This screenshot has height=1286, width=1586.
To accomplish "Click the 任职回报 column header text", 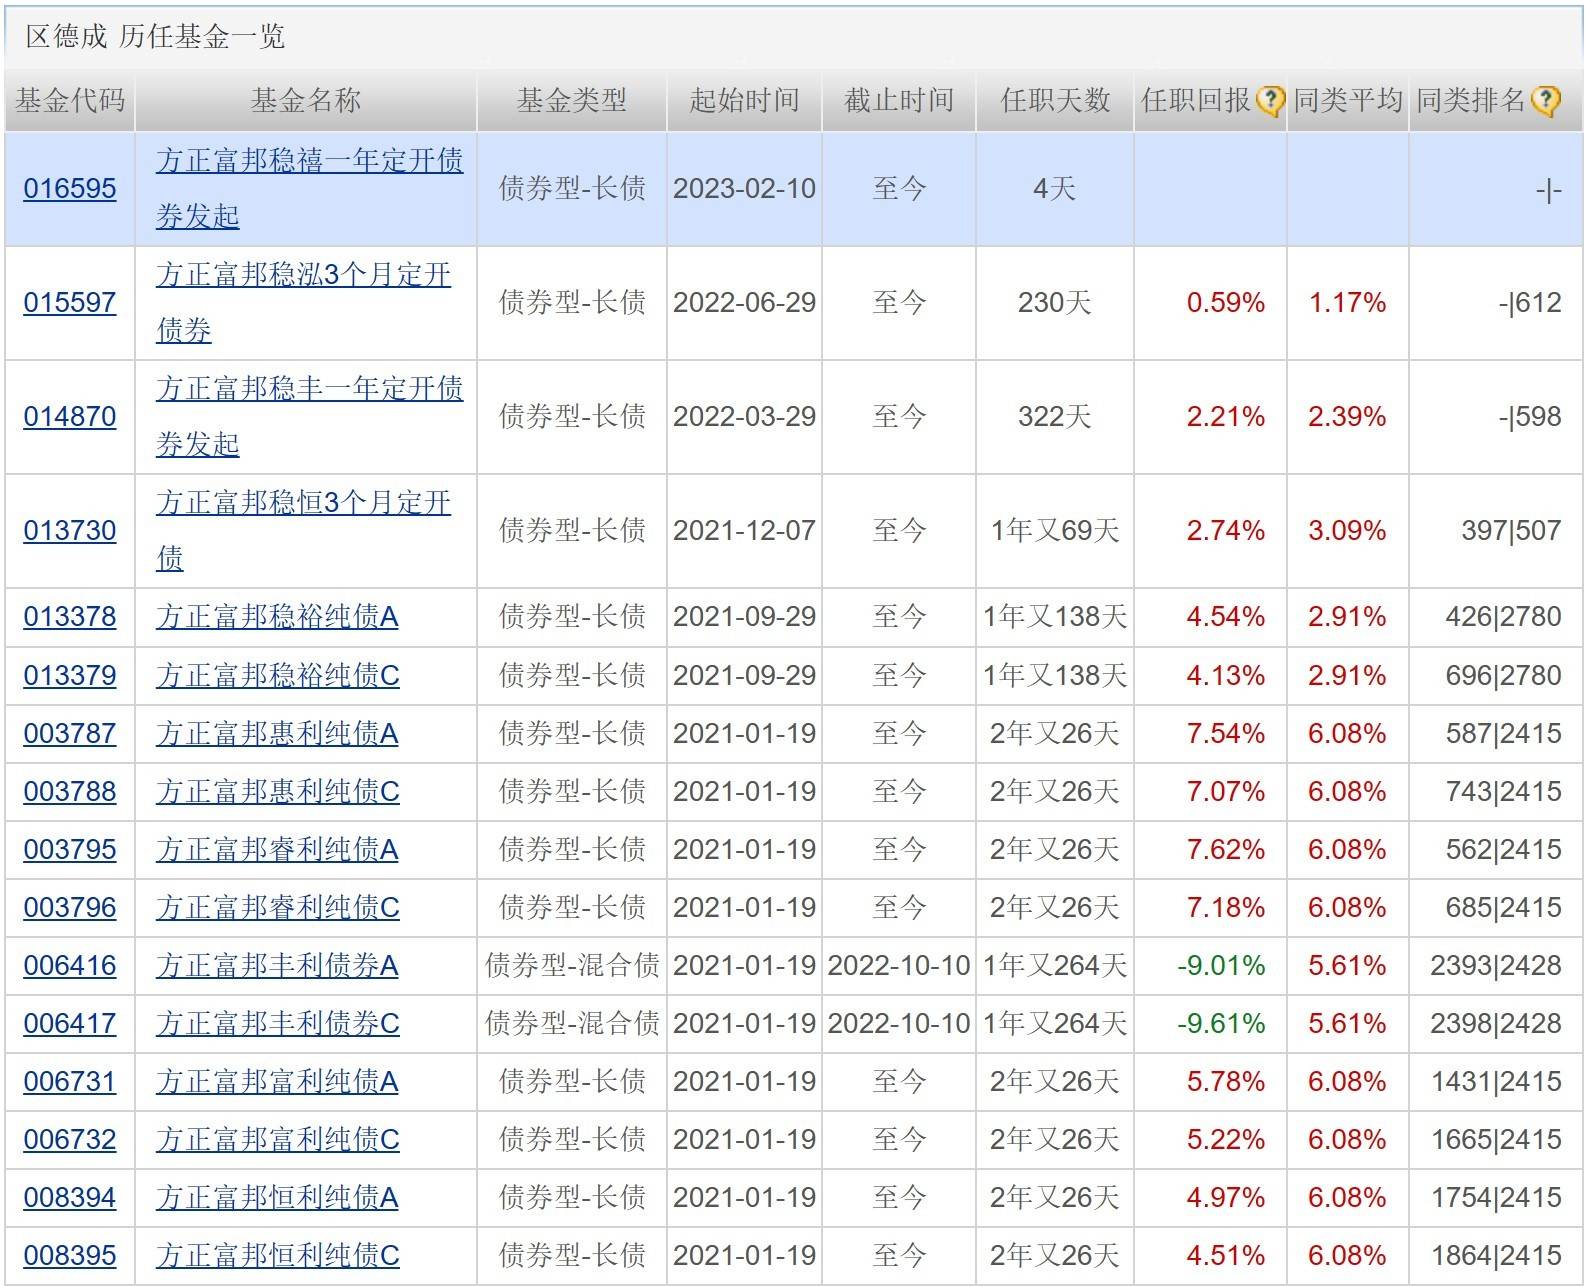I will coord(1196,100).
